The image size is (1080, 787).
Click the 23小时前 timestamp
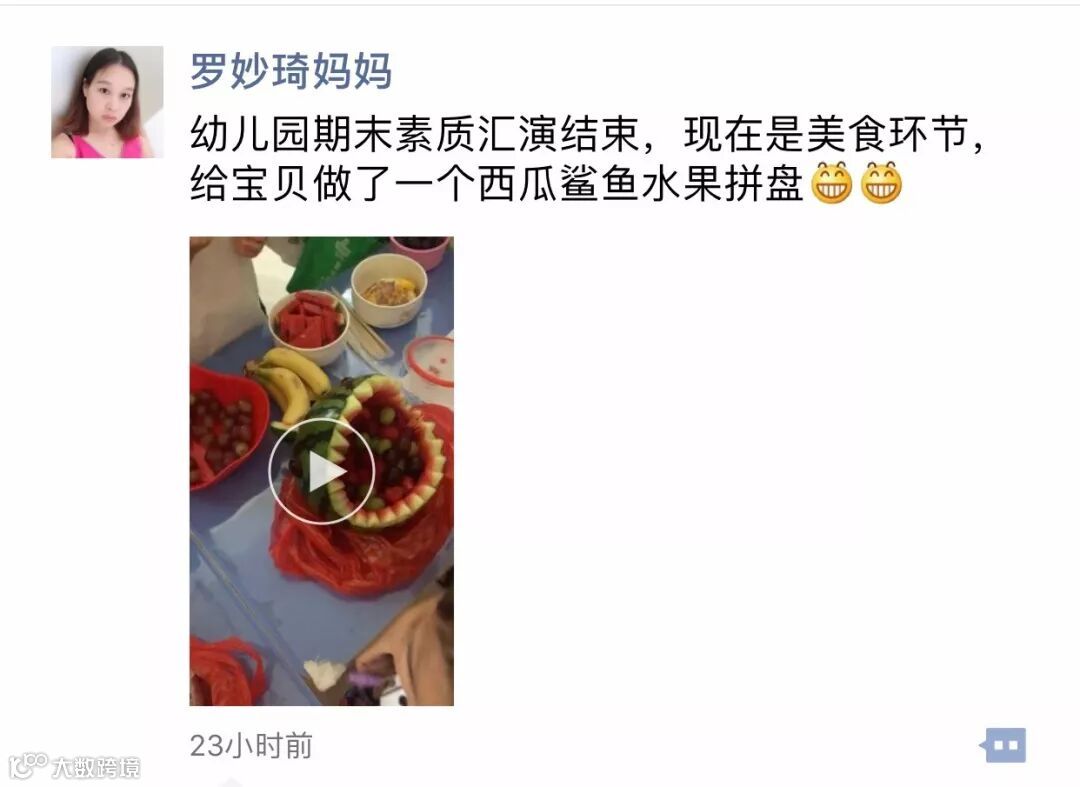pyautogui.click(x=251, y=746)
